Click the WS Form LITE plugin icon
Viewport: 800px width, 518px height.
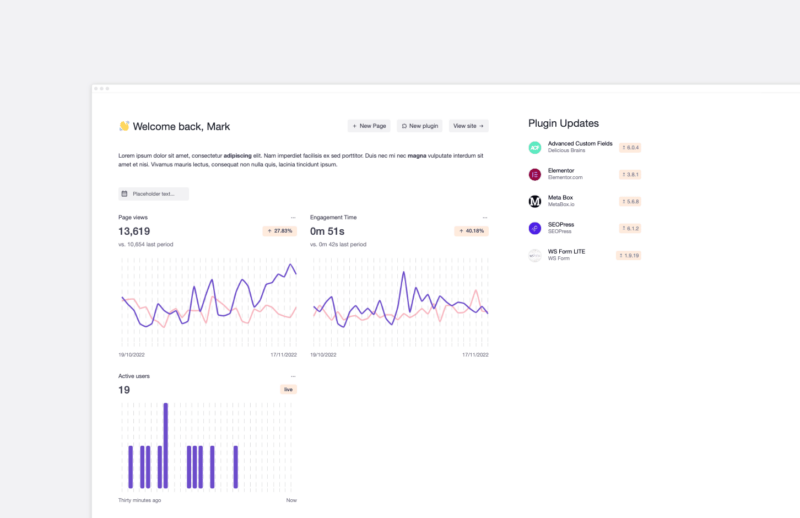pyautogui.click(x=534, y=255)
